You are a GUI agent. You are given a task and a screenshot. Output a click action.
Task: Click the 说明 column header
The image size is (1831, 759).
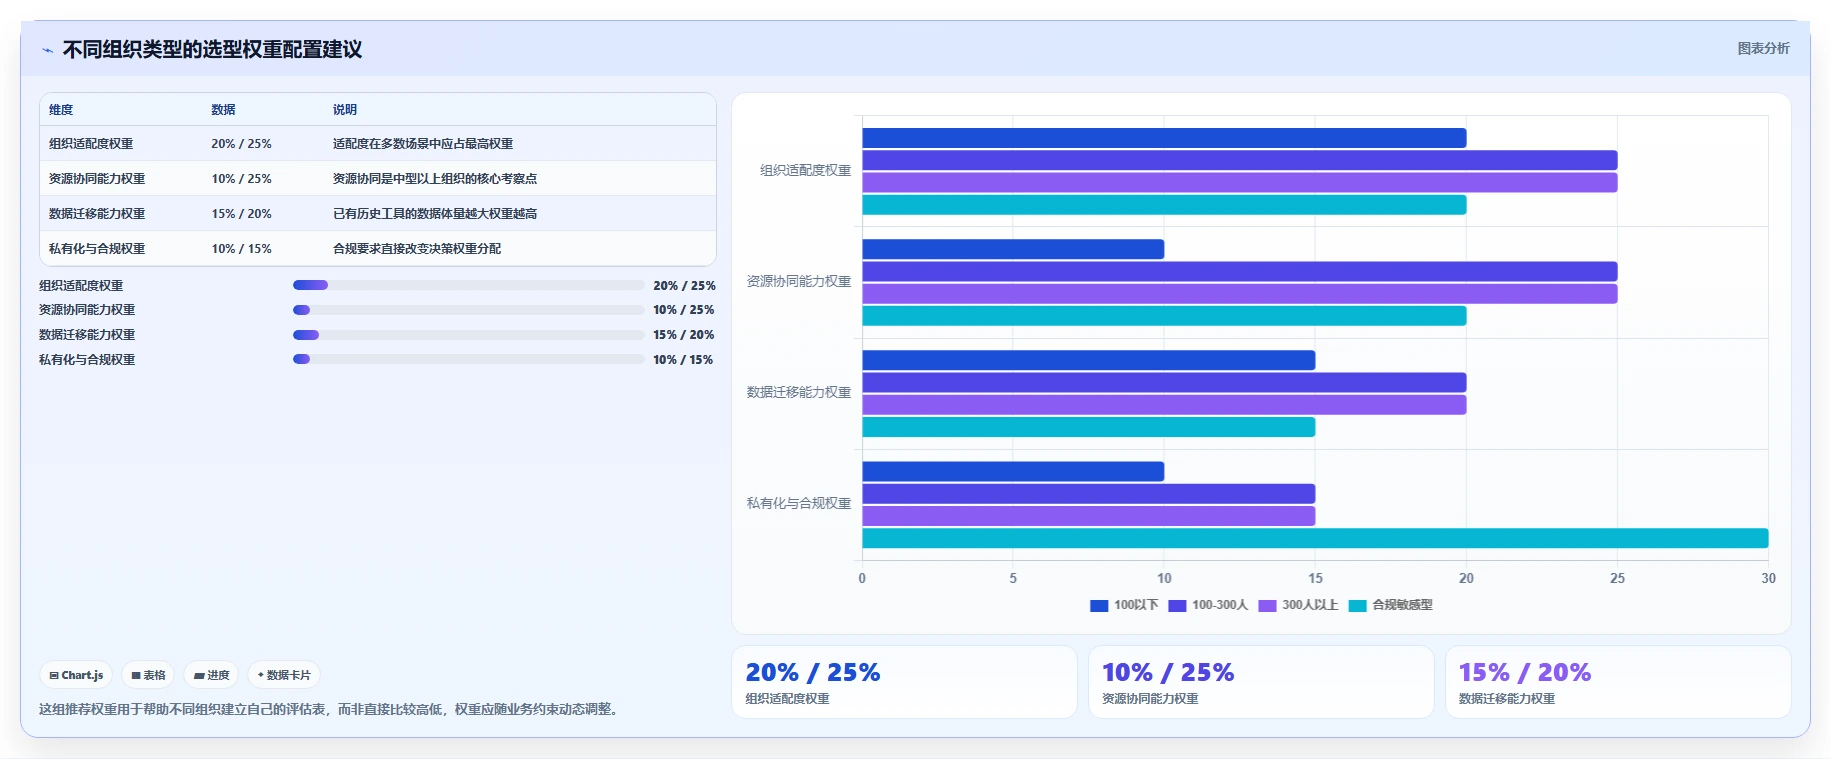pos(345,110)
